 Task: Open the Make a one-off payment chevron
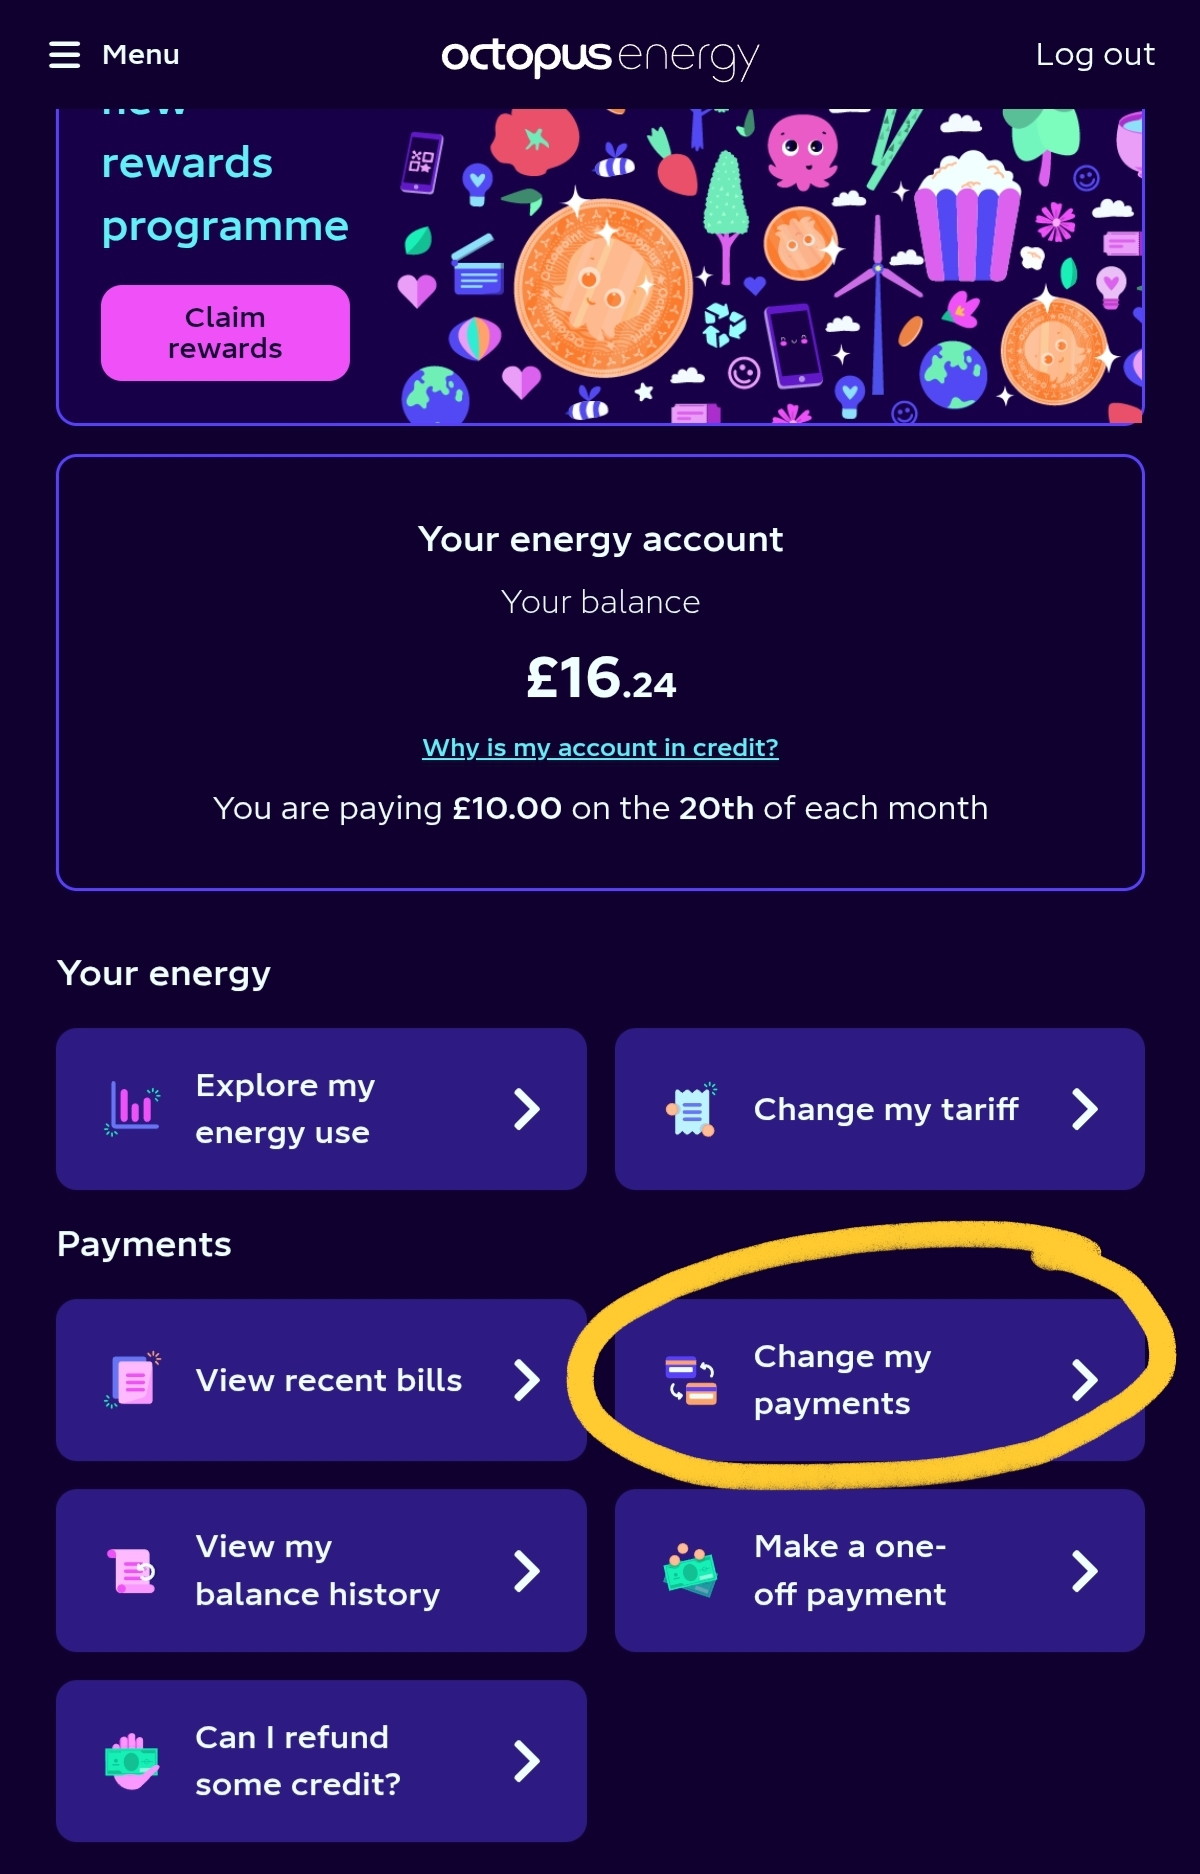click(1085, 1570)
